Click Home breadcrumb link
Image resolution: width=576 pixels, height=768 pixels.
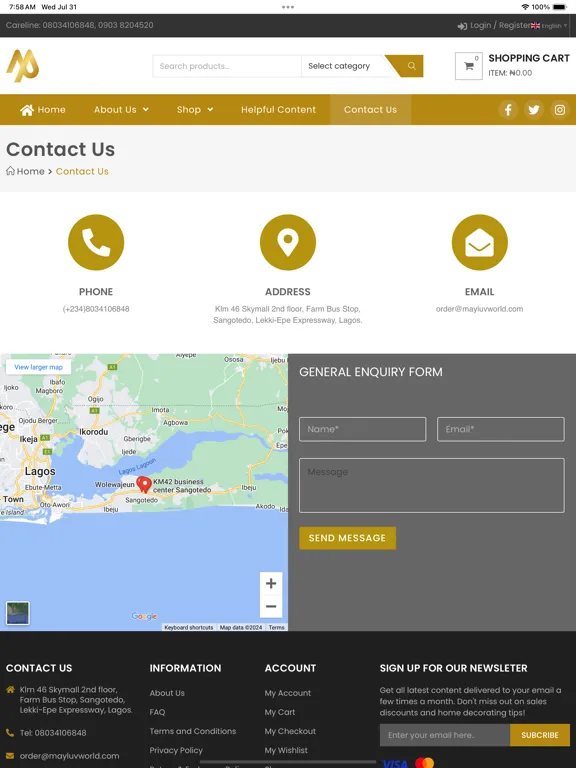[x=30, y=171]
